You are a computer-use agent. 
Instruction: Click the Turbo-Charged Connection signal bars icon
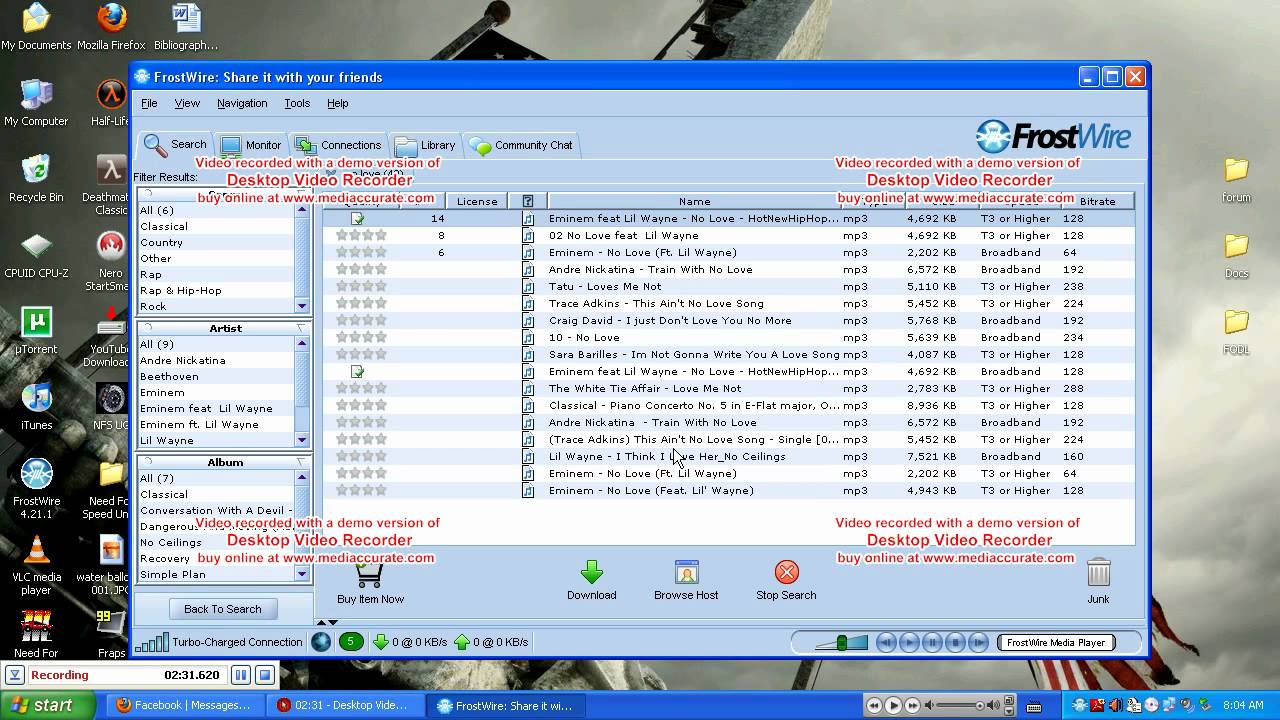point(152,643)
